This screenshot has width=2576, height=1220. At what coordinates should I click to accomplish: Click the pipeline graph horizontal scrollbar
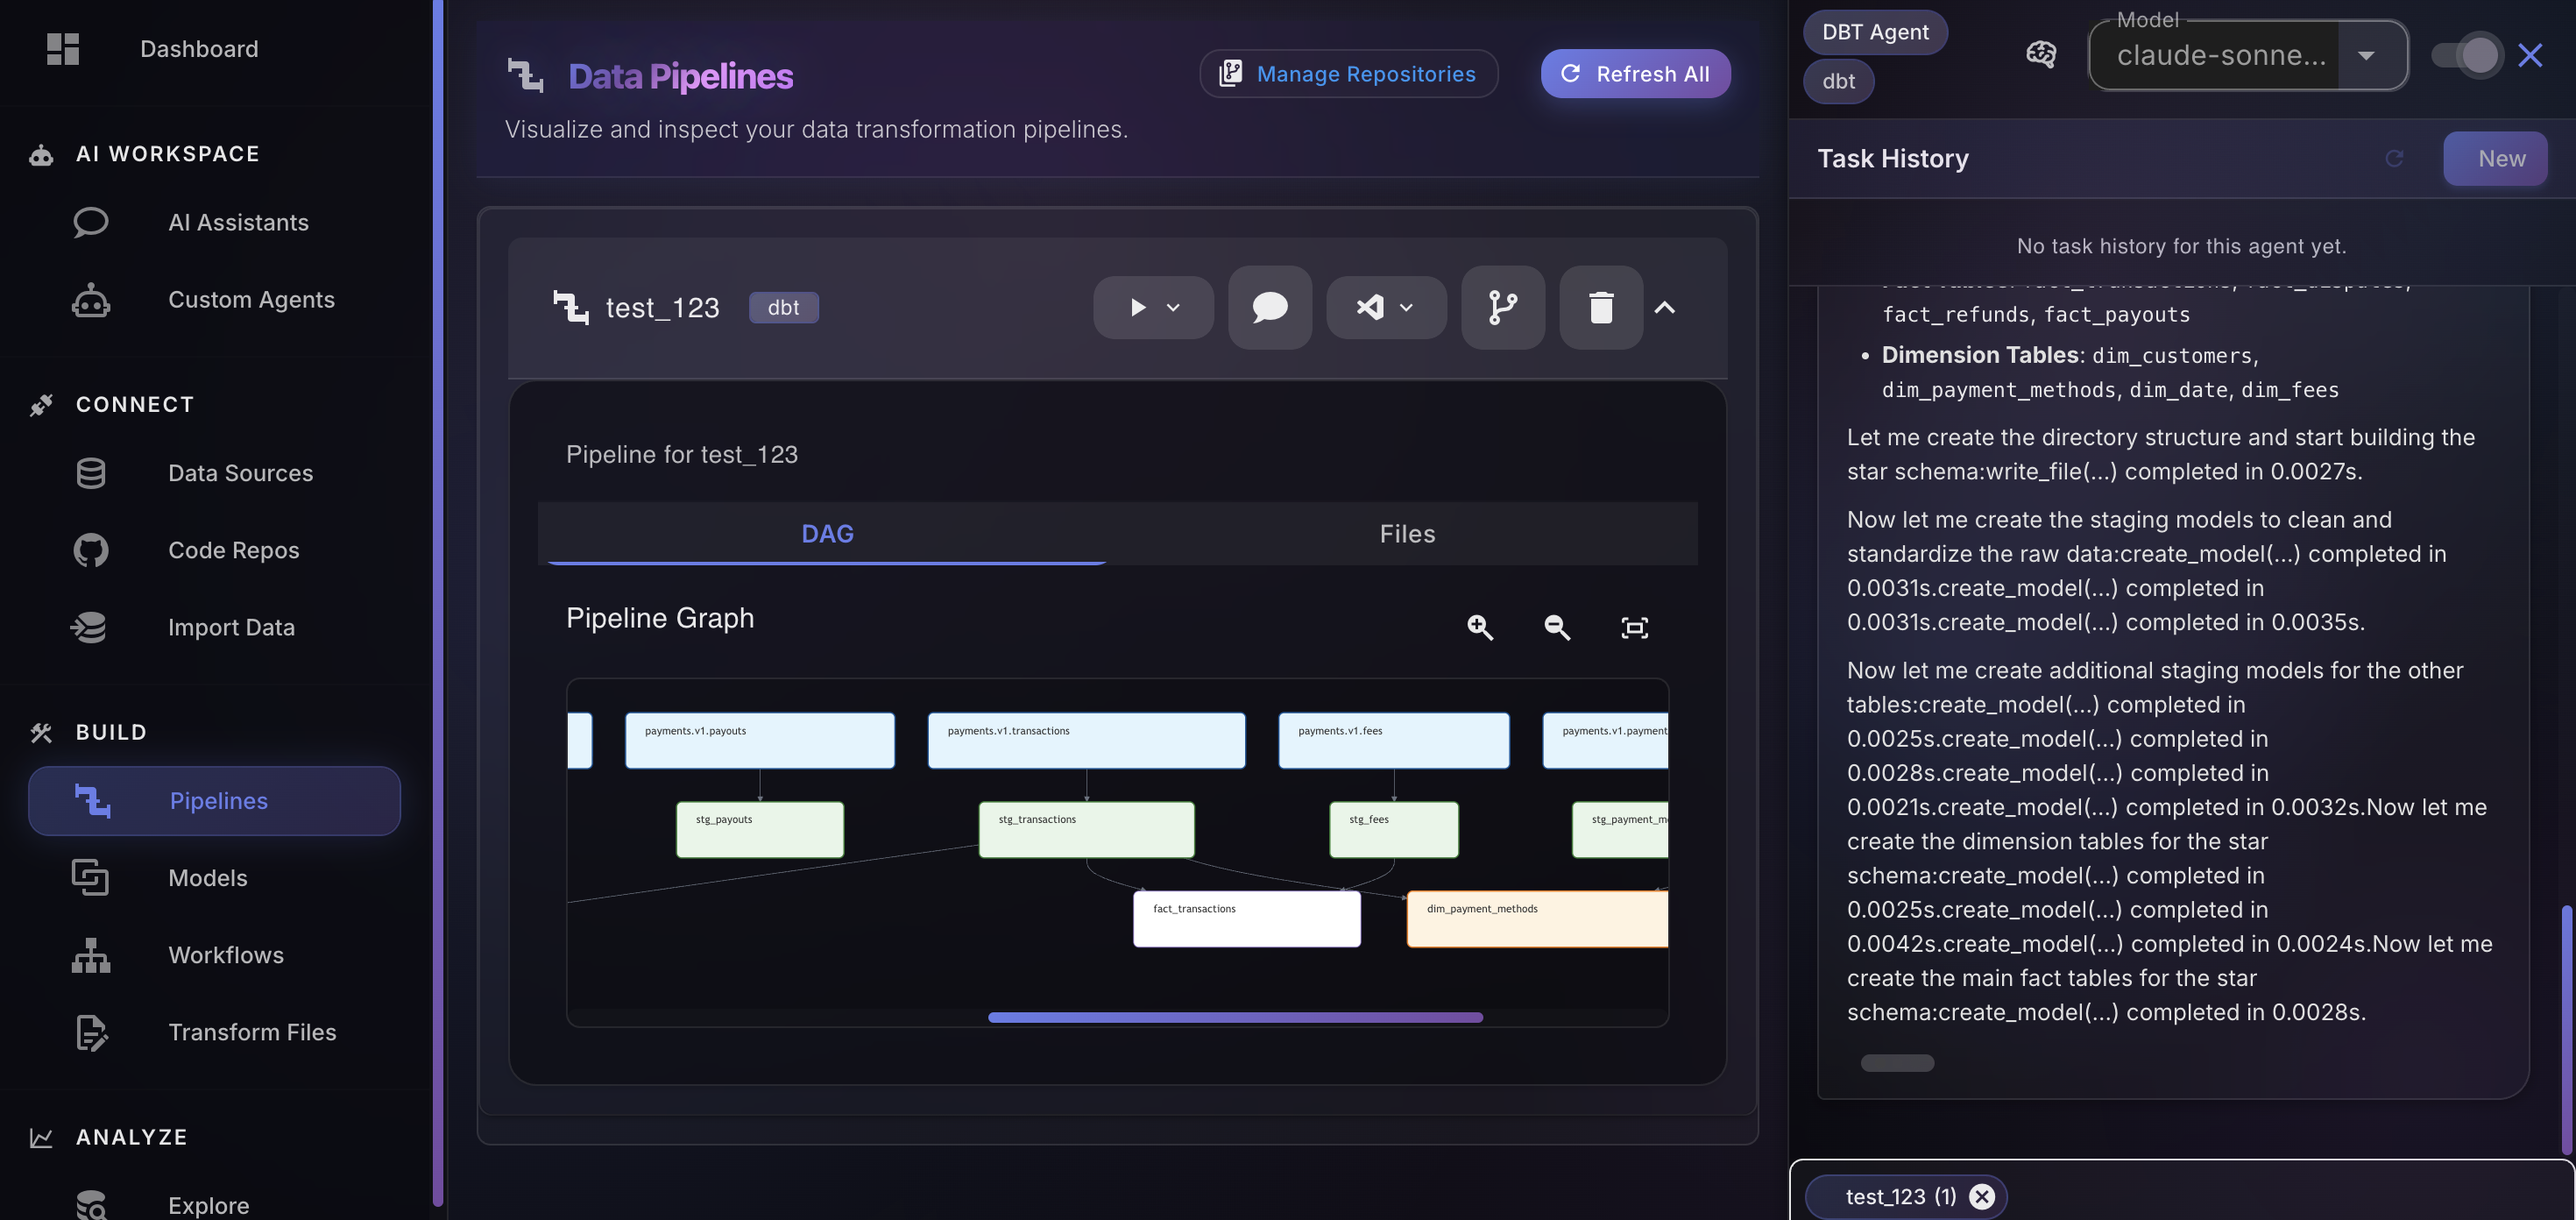1235,1017
